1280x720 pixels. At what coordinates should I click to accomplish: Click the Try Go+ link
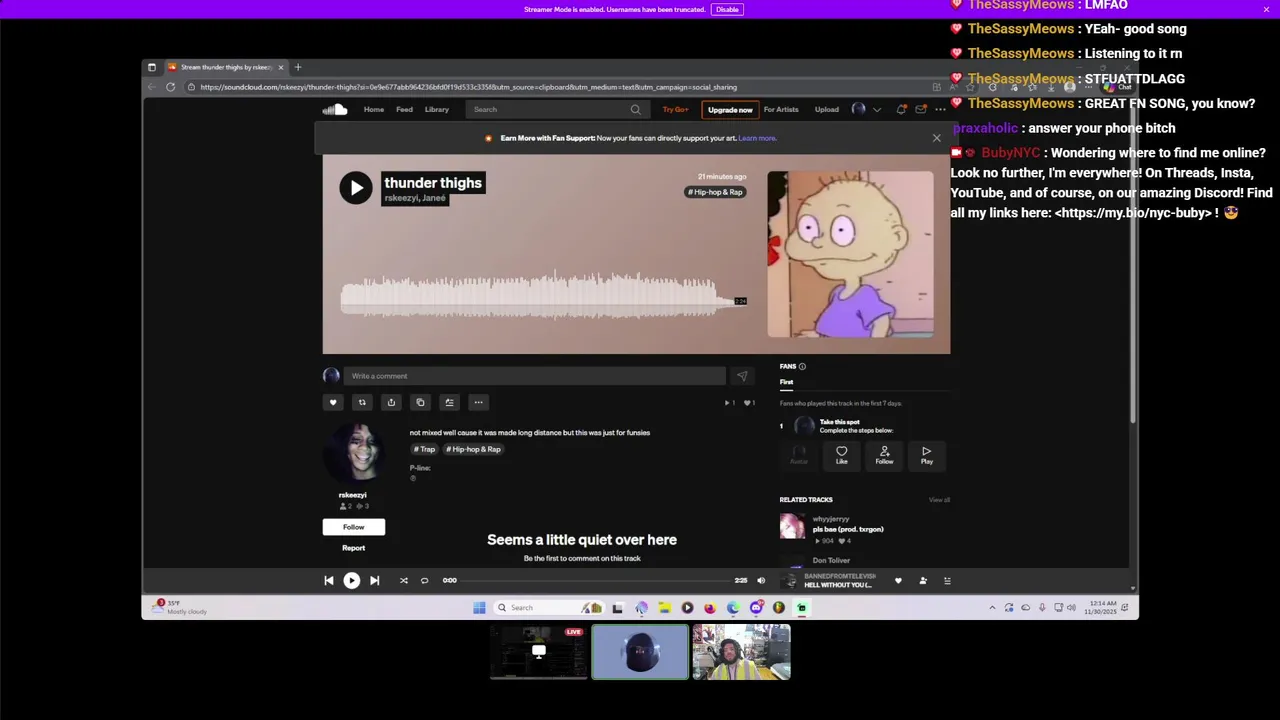[x=675, y=109]
